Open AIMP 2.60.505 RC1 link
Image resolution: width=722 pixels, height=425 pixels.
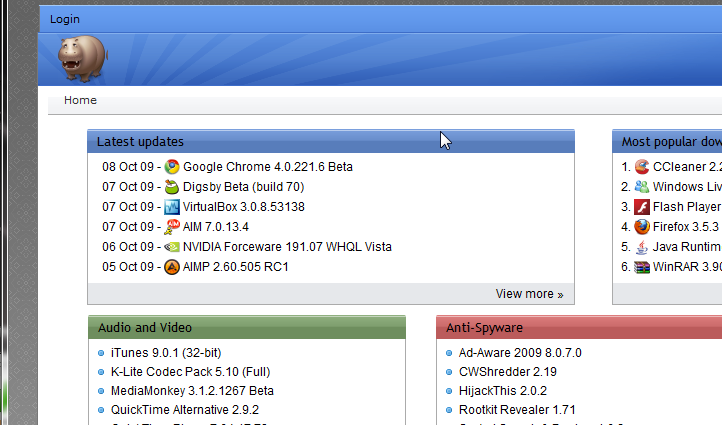pos(236,267)
